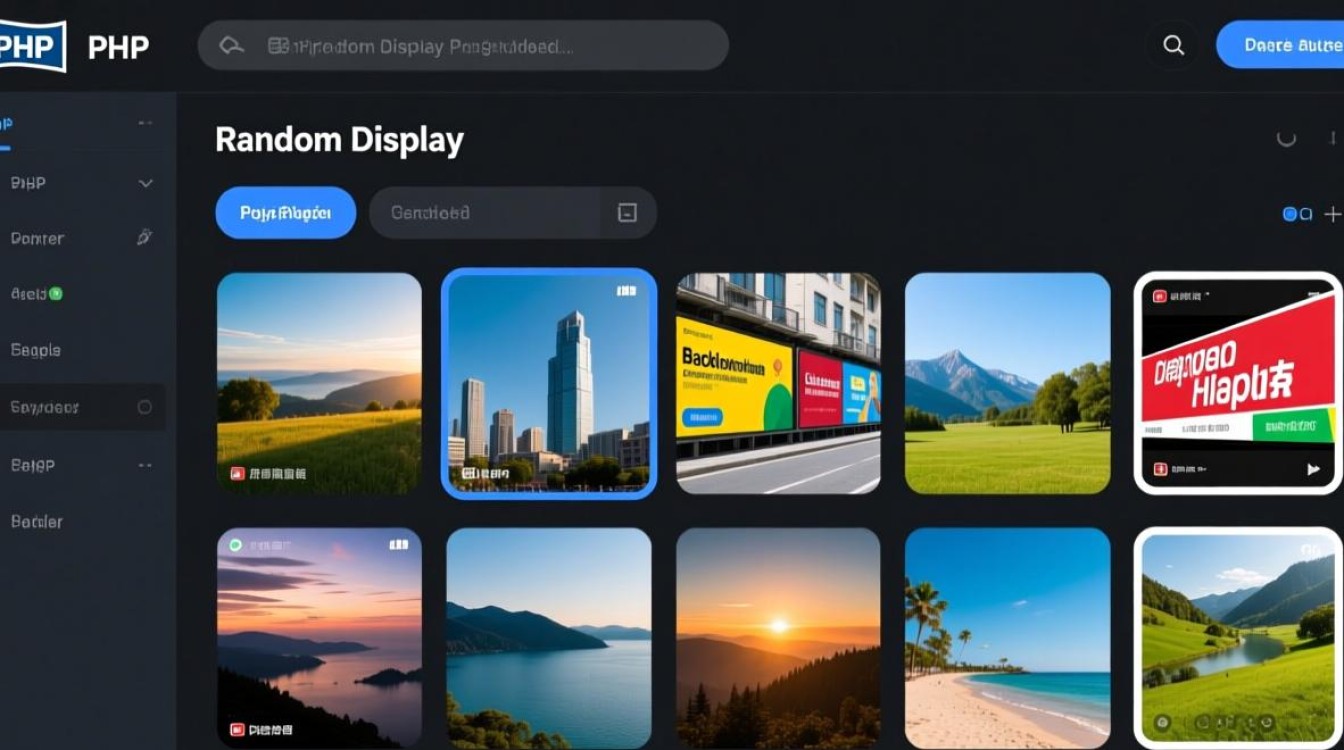
Task: Click the square icon in the gray filter pill
Action: tap(627, 213)
